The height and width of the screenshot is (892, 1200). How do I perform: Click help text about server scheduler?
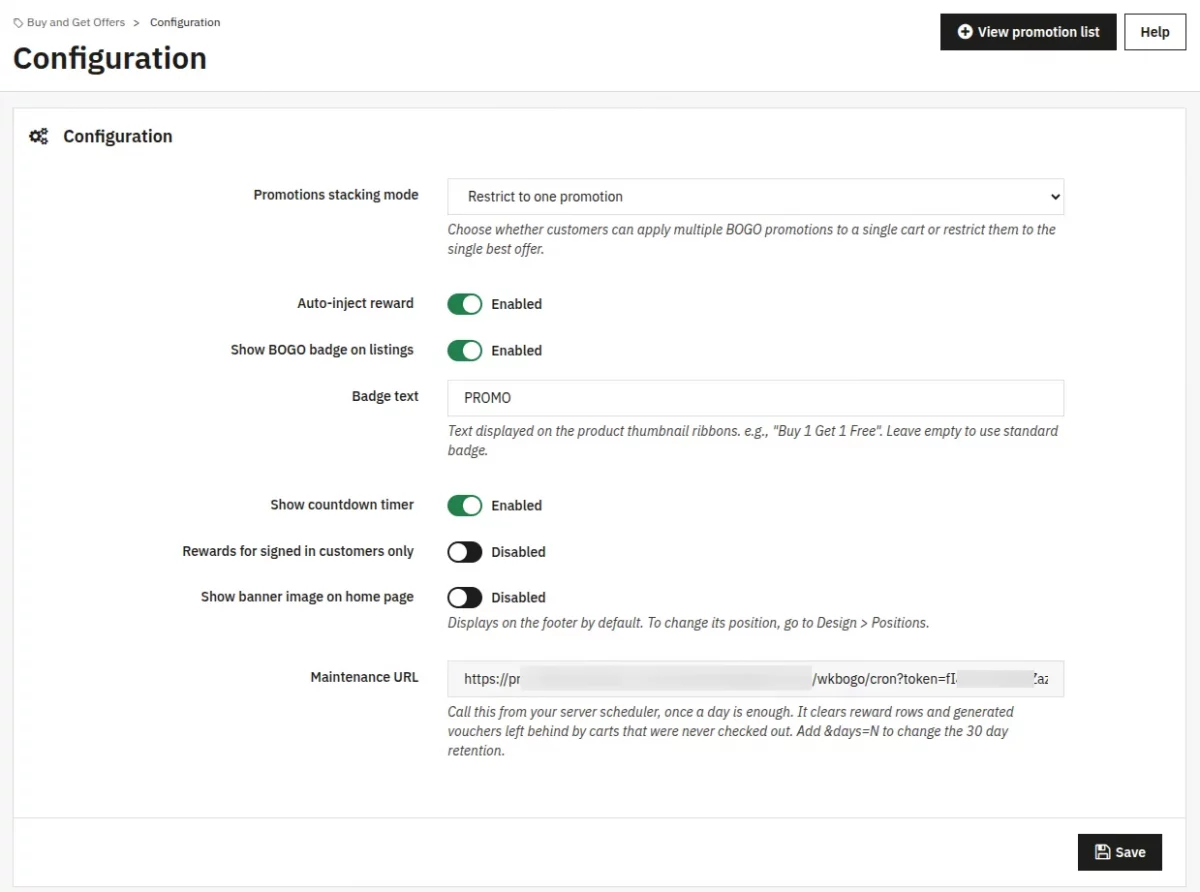pos(731,731)
